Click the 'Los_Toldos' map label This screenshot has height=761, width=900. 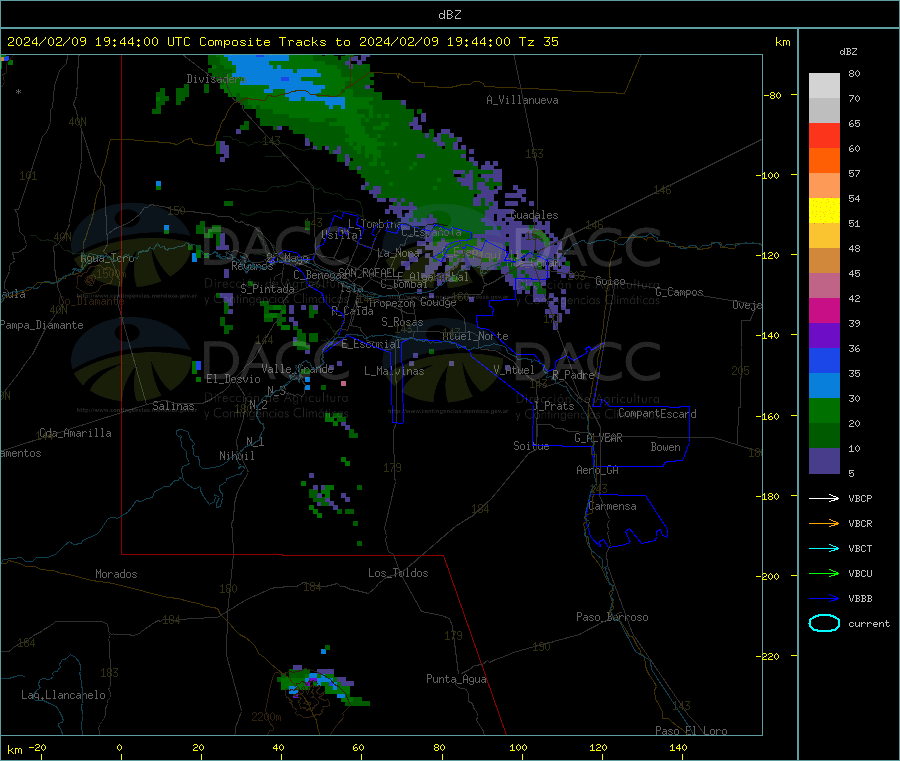(398, 573)
